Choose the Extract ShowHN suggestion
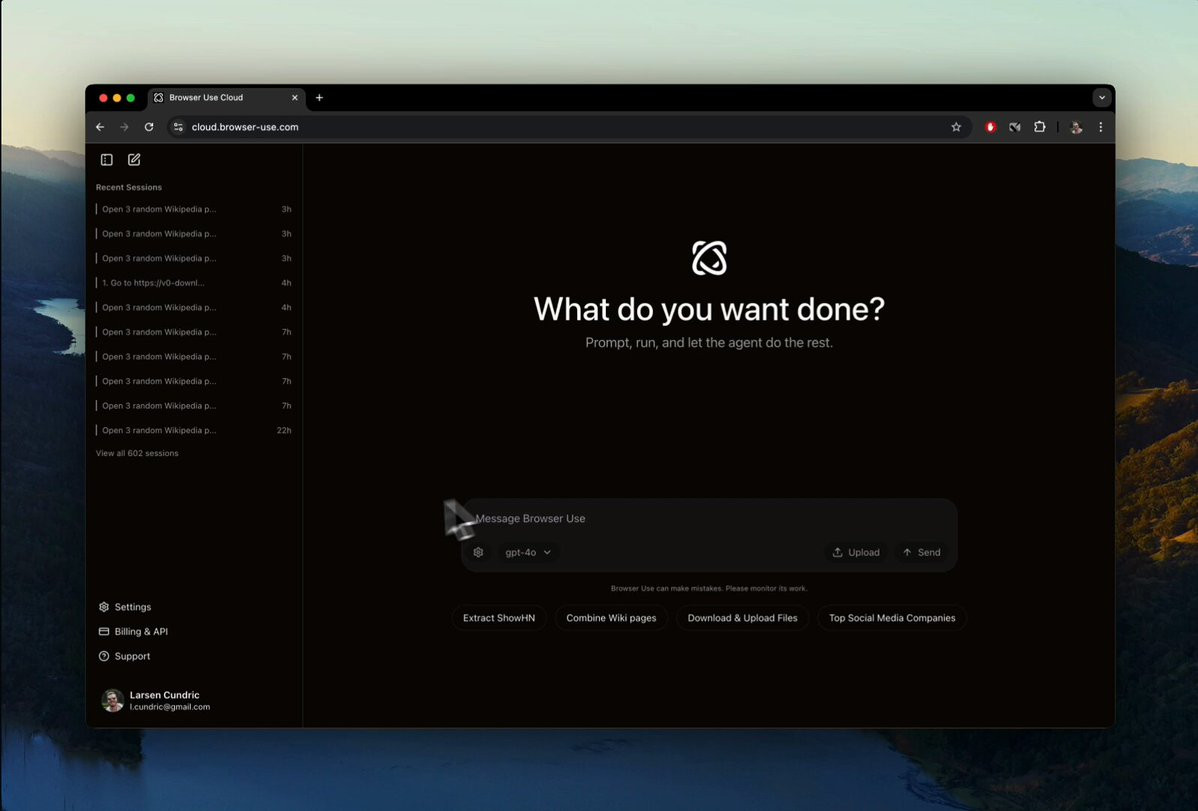This screenshot has width=1198, height=811. [x=499, y=618]
